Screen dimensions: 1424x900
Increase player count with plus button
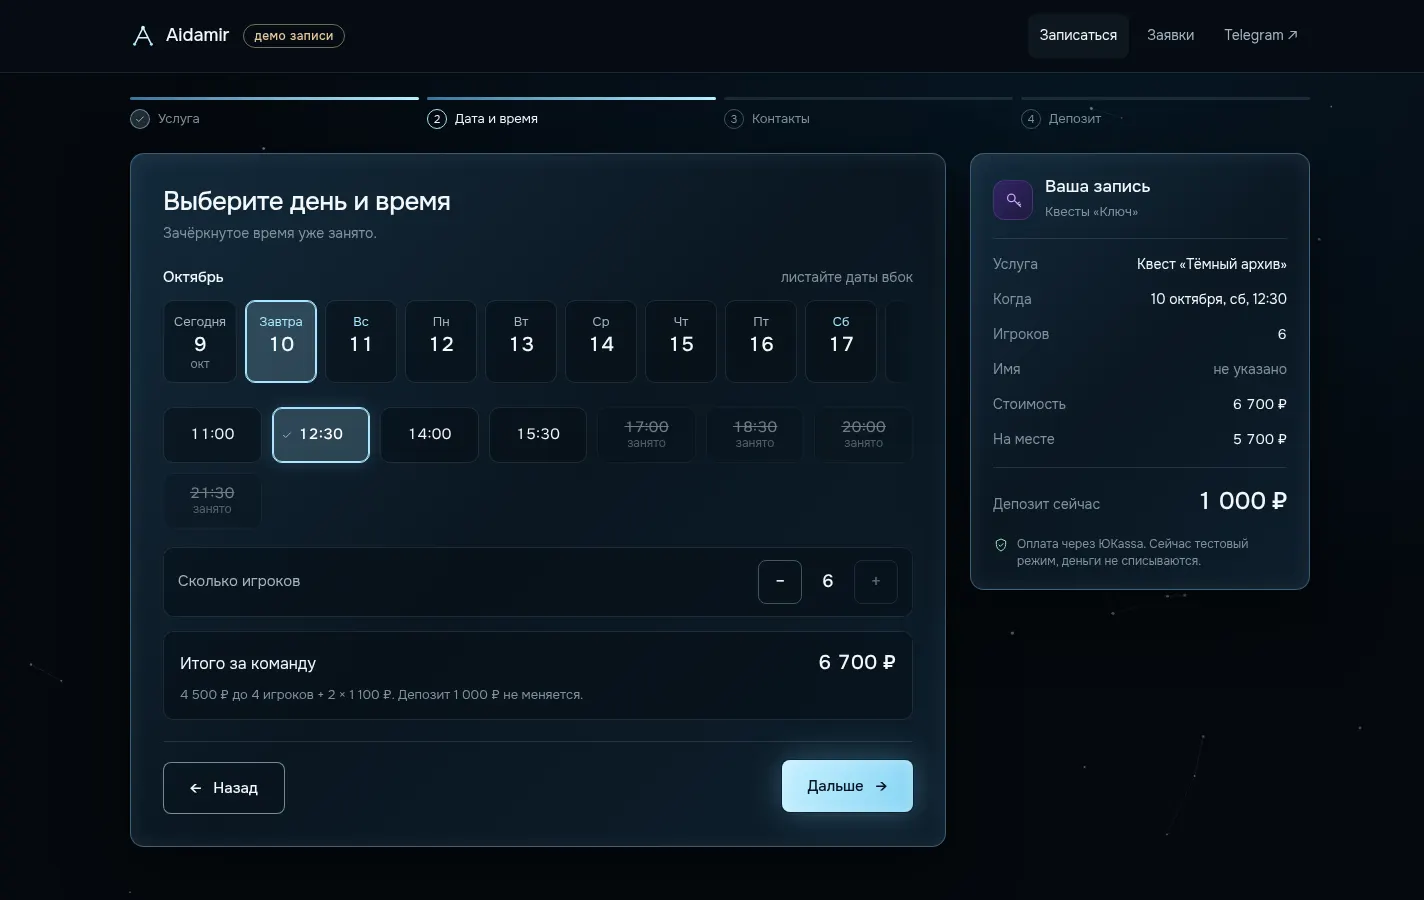coord(876,582)
